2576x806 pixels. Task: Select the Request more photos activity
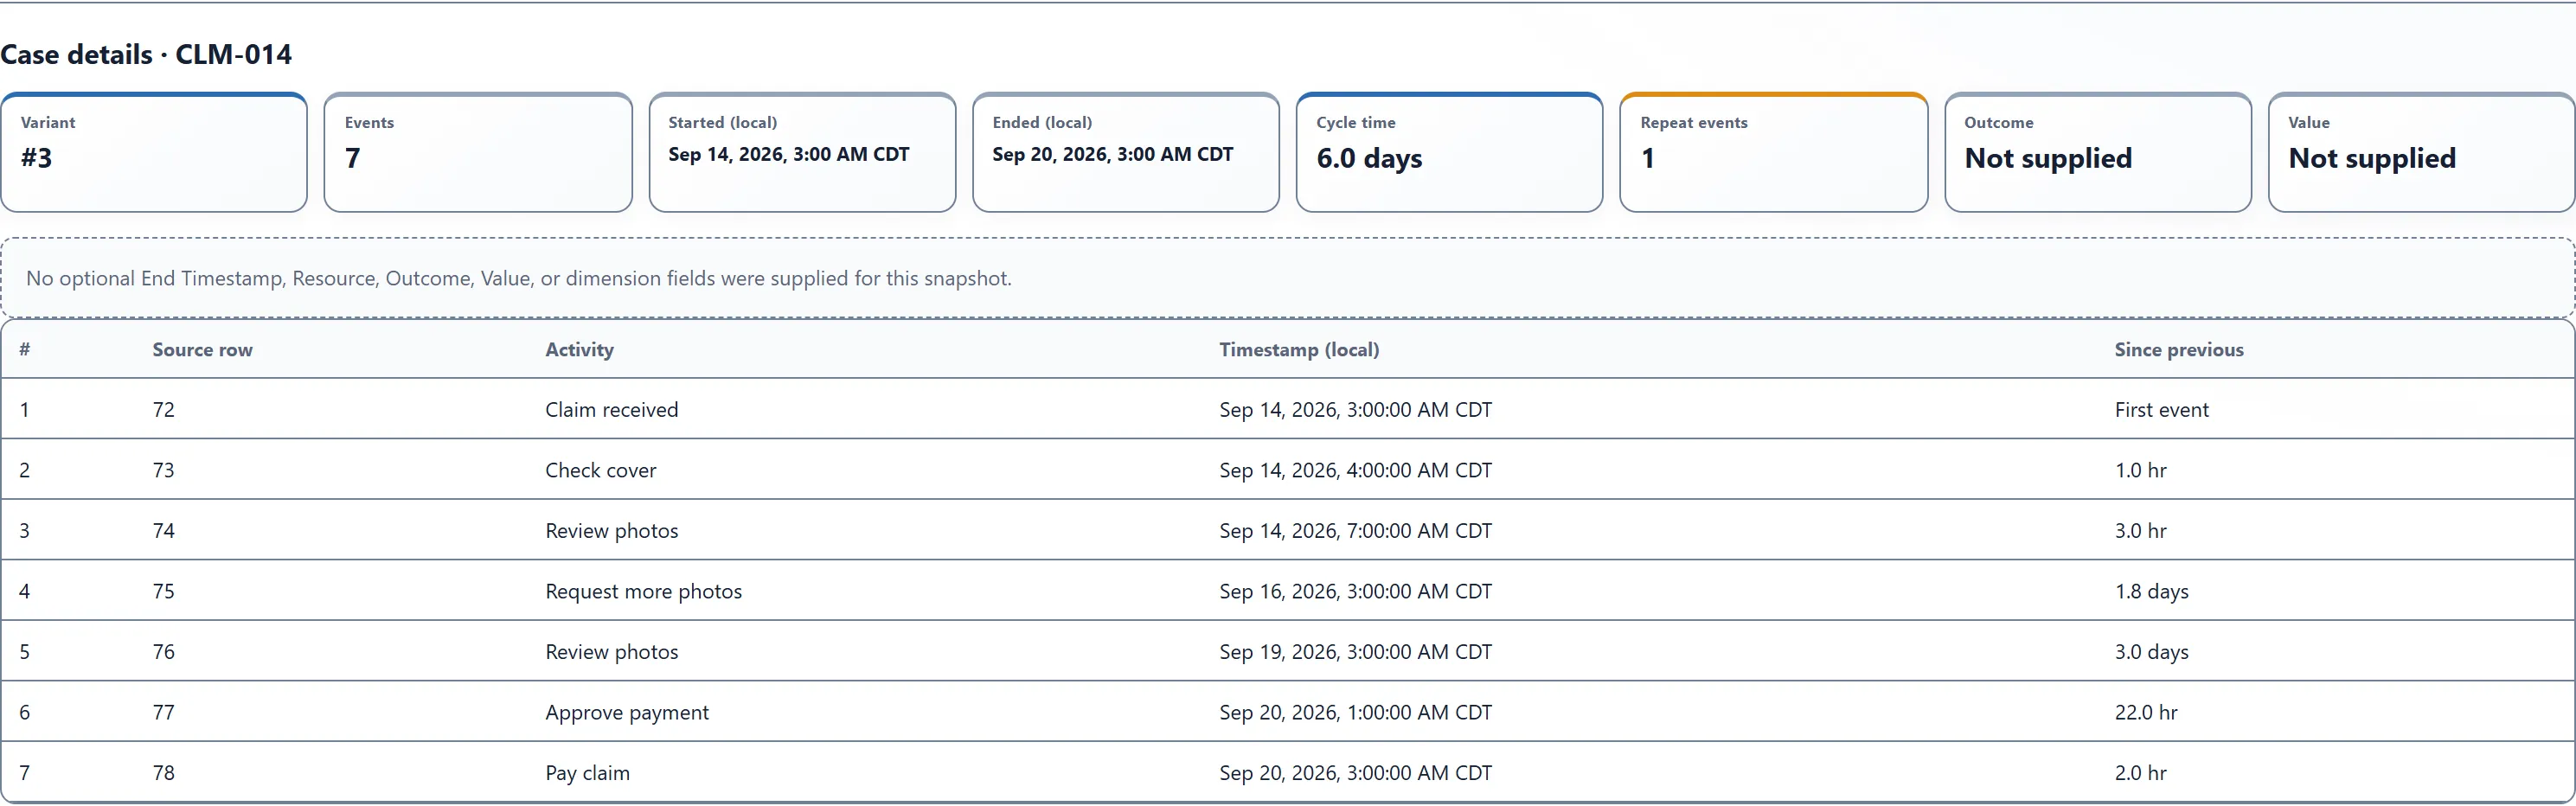click(643, 591)
